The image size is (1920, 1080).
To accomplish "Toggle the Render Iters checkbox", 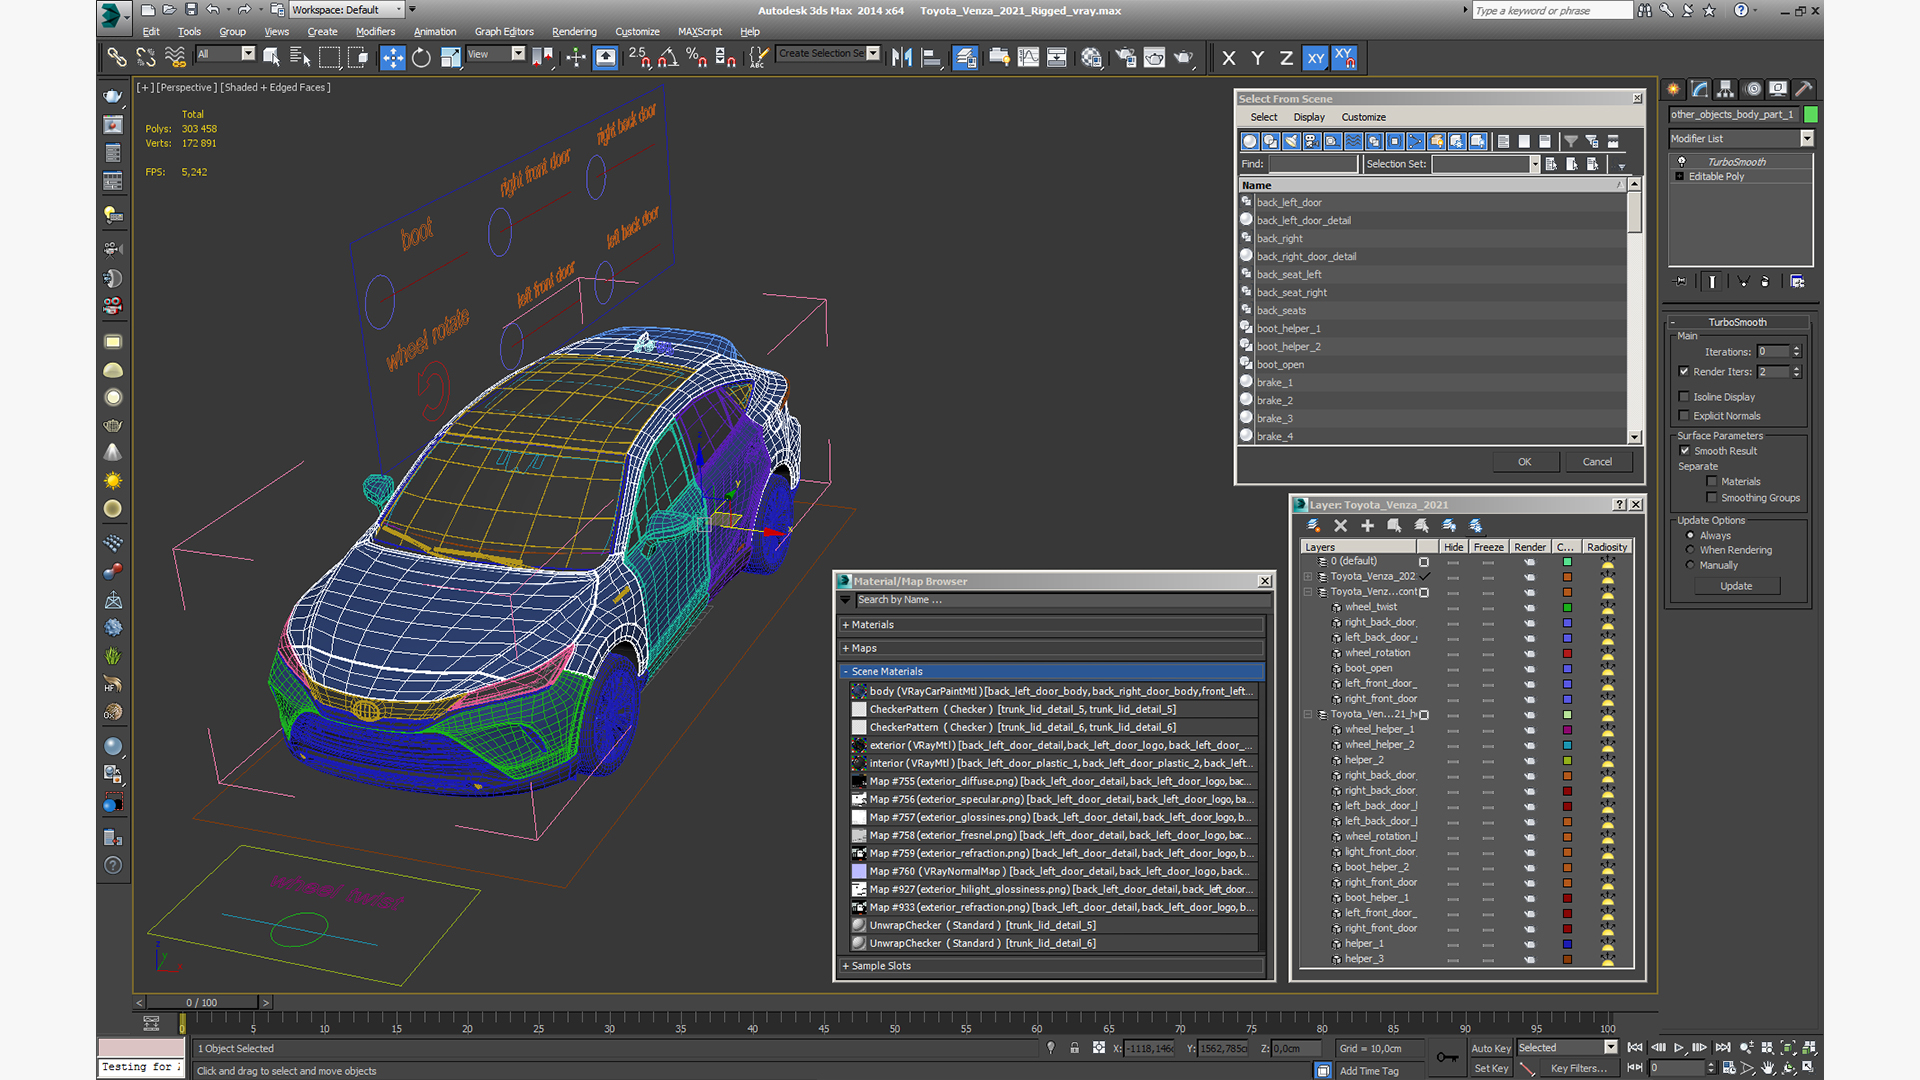I will (x=1684, y=371).
